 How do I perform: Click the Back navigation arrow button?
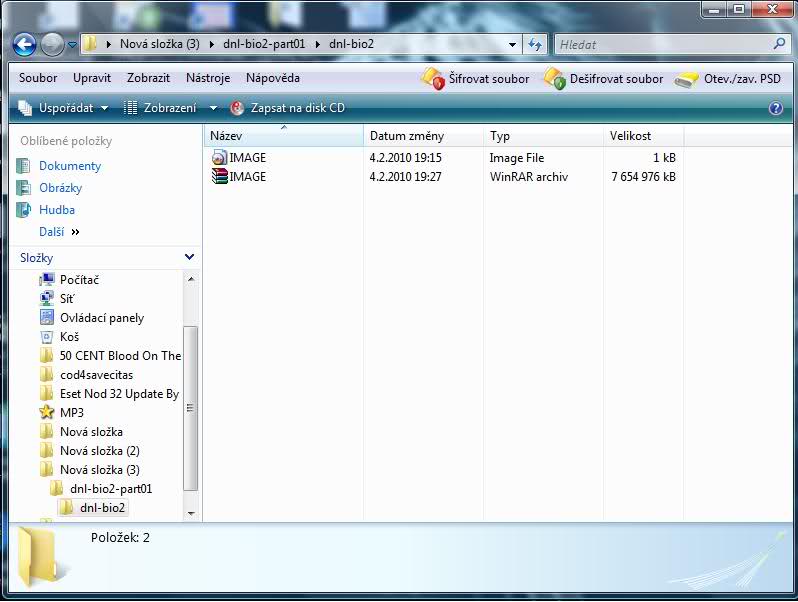[25, 44]
